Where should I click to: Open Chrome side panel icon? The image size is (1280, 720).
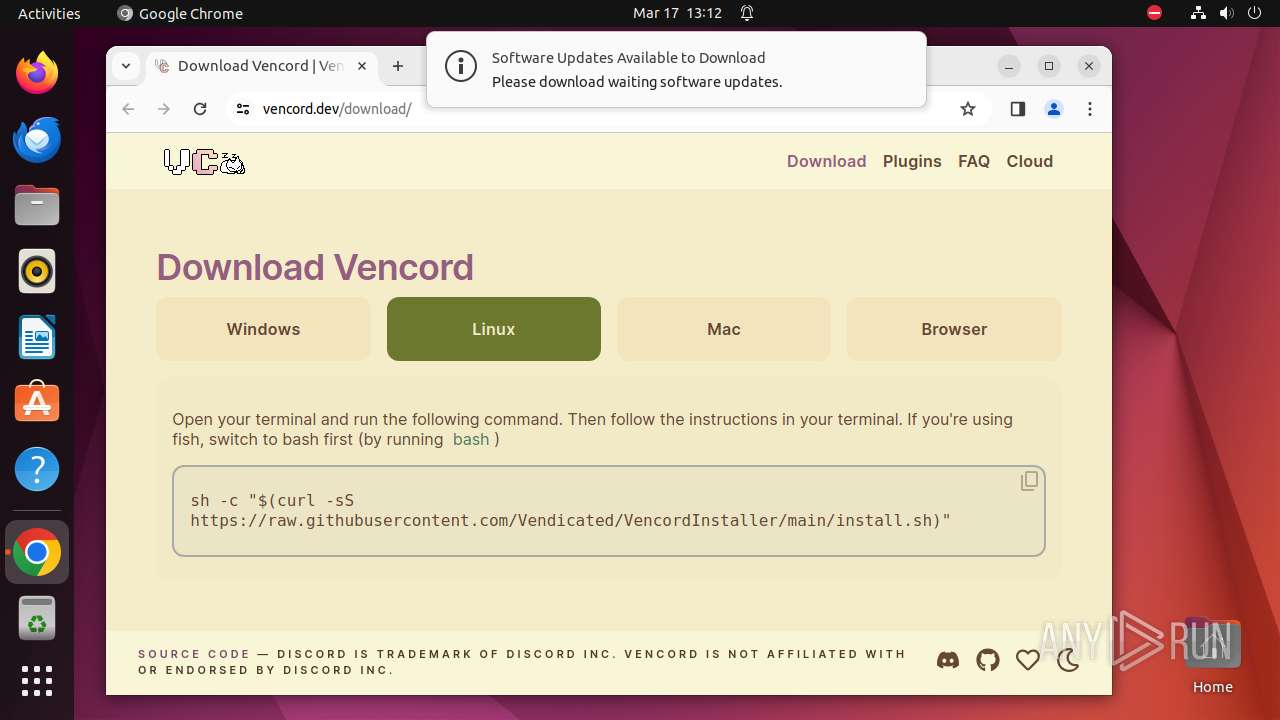point(1018,109)
